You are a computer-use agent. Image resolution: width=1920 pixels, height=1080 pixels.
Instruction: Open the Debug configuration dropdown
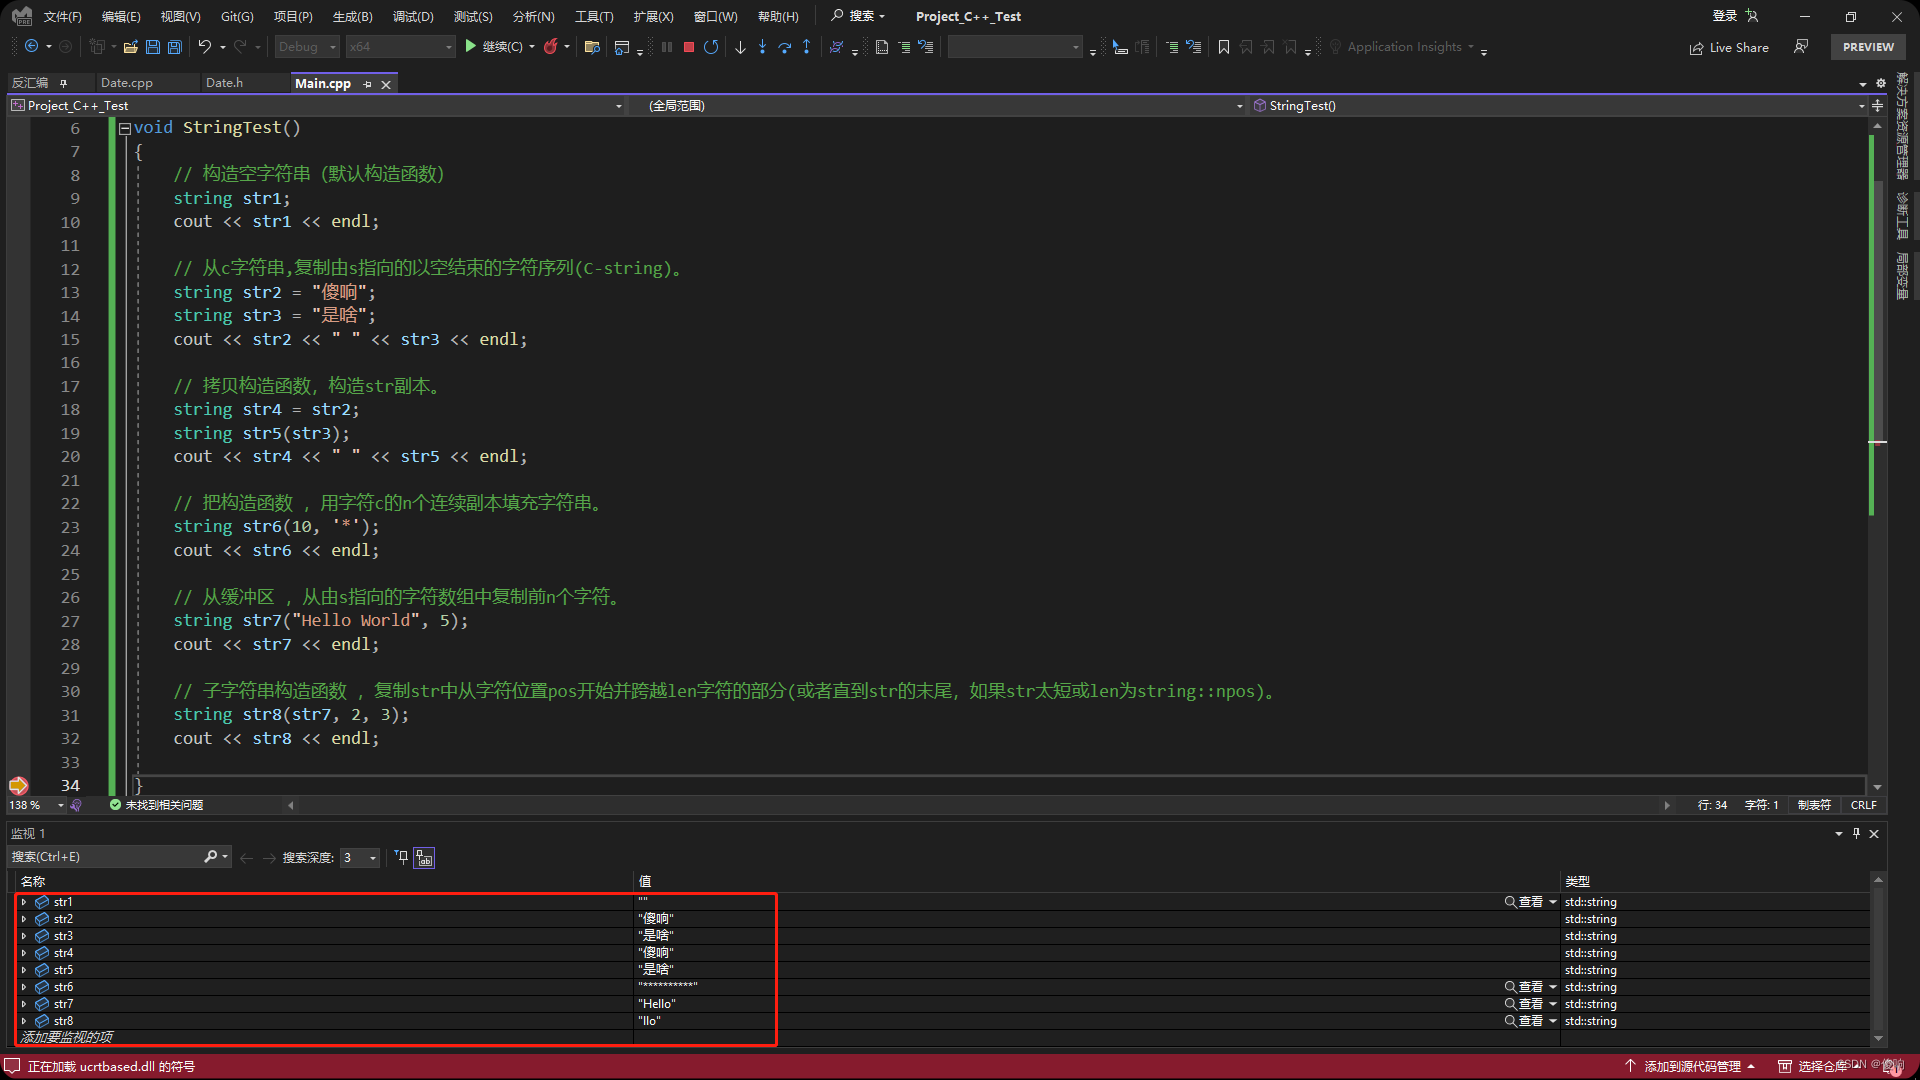[x=307, y=47]
